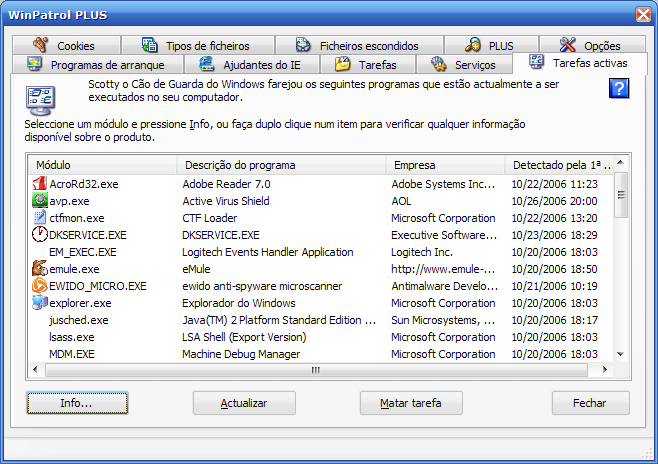This screenshot has width=658, height=464.
Task: Click the Cookies tab icon
Action: coord(41,44)
